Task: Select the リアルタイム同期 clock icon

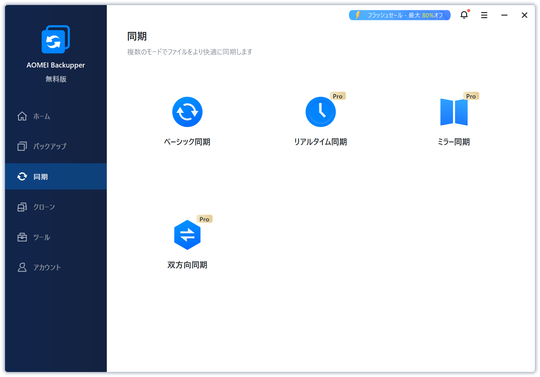Action: [320, 112]
